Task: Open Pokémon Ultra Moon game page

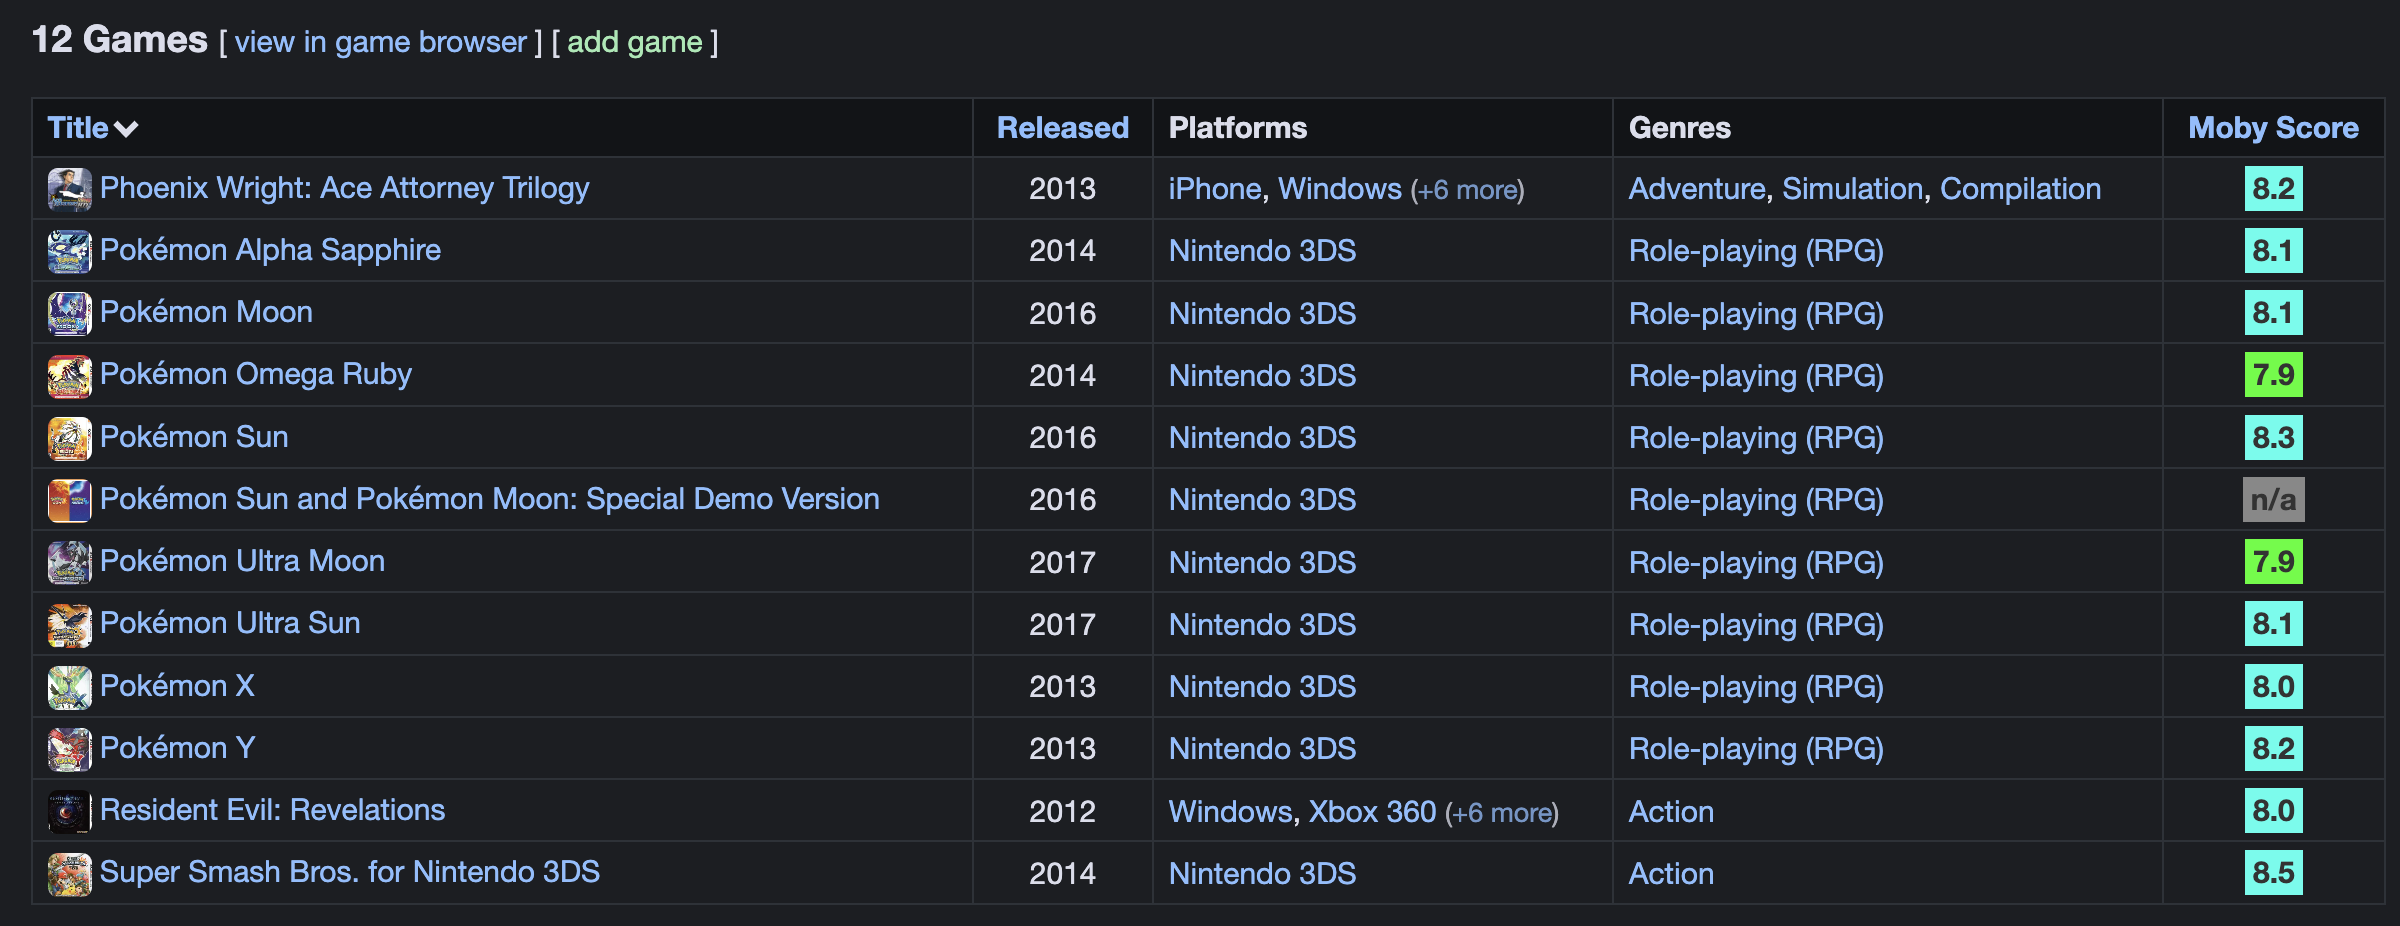Action: click(242, 561)
